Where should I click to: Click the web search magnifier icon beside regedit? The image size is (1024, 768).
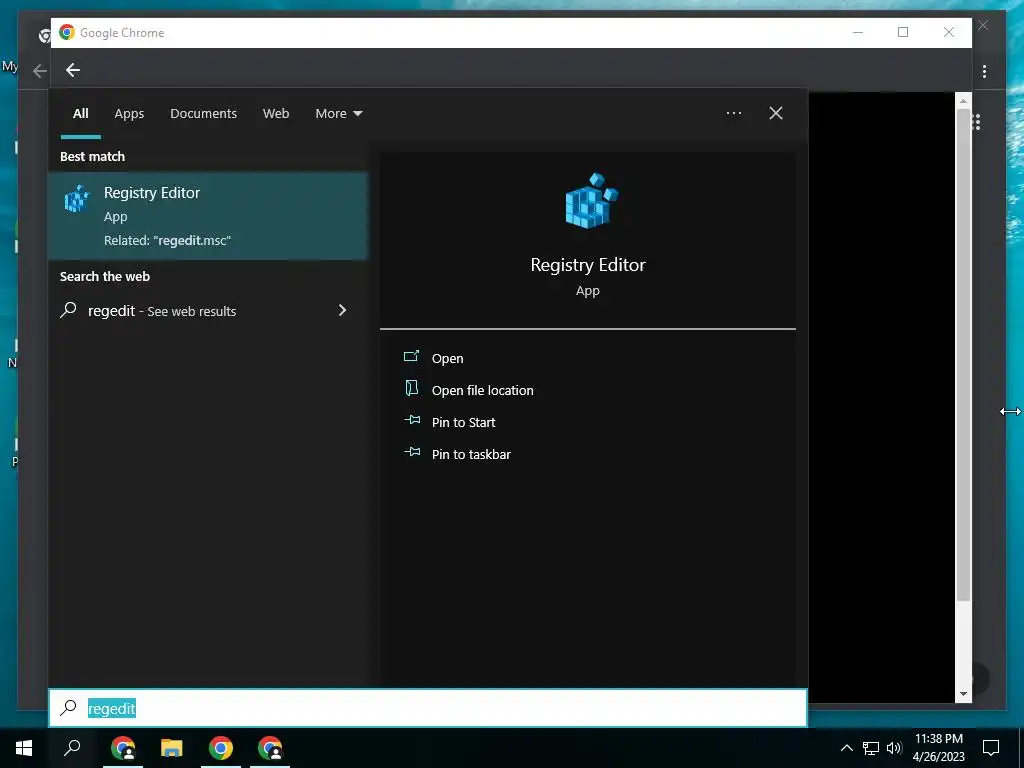click(x=69, y=310)
